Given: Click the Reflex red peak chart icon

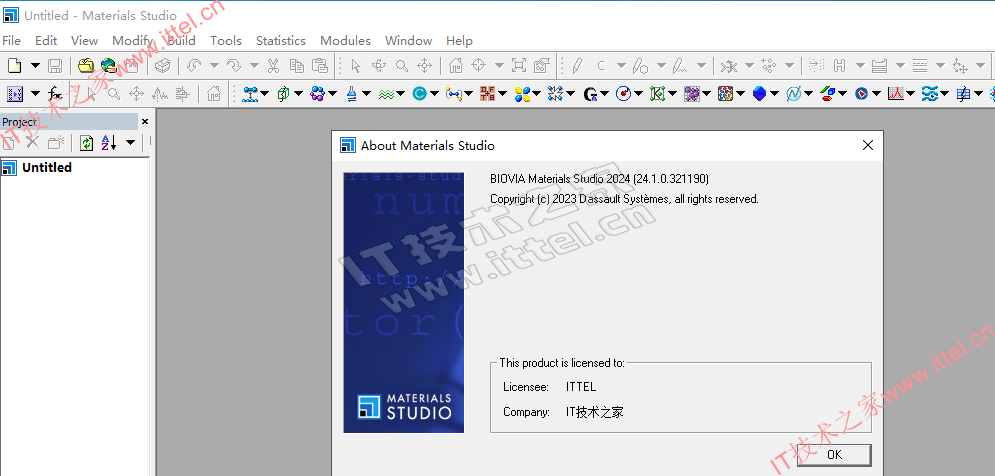Looking at the screenshot, I should [895, 94].
